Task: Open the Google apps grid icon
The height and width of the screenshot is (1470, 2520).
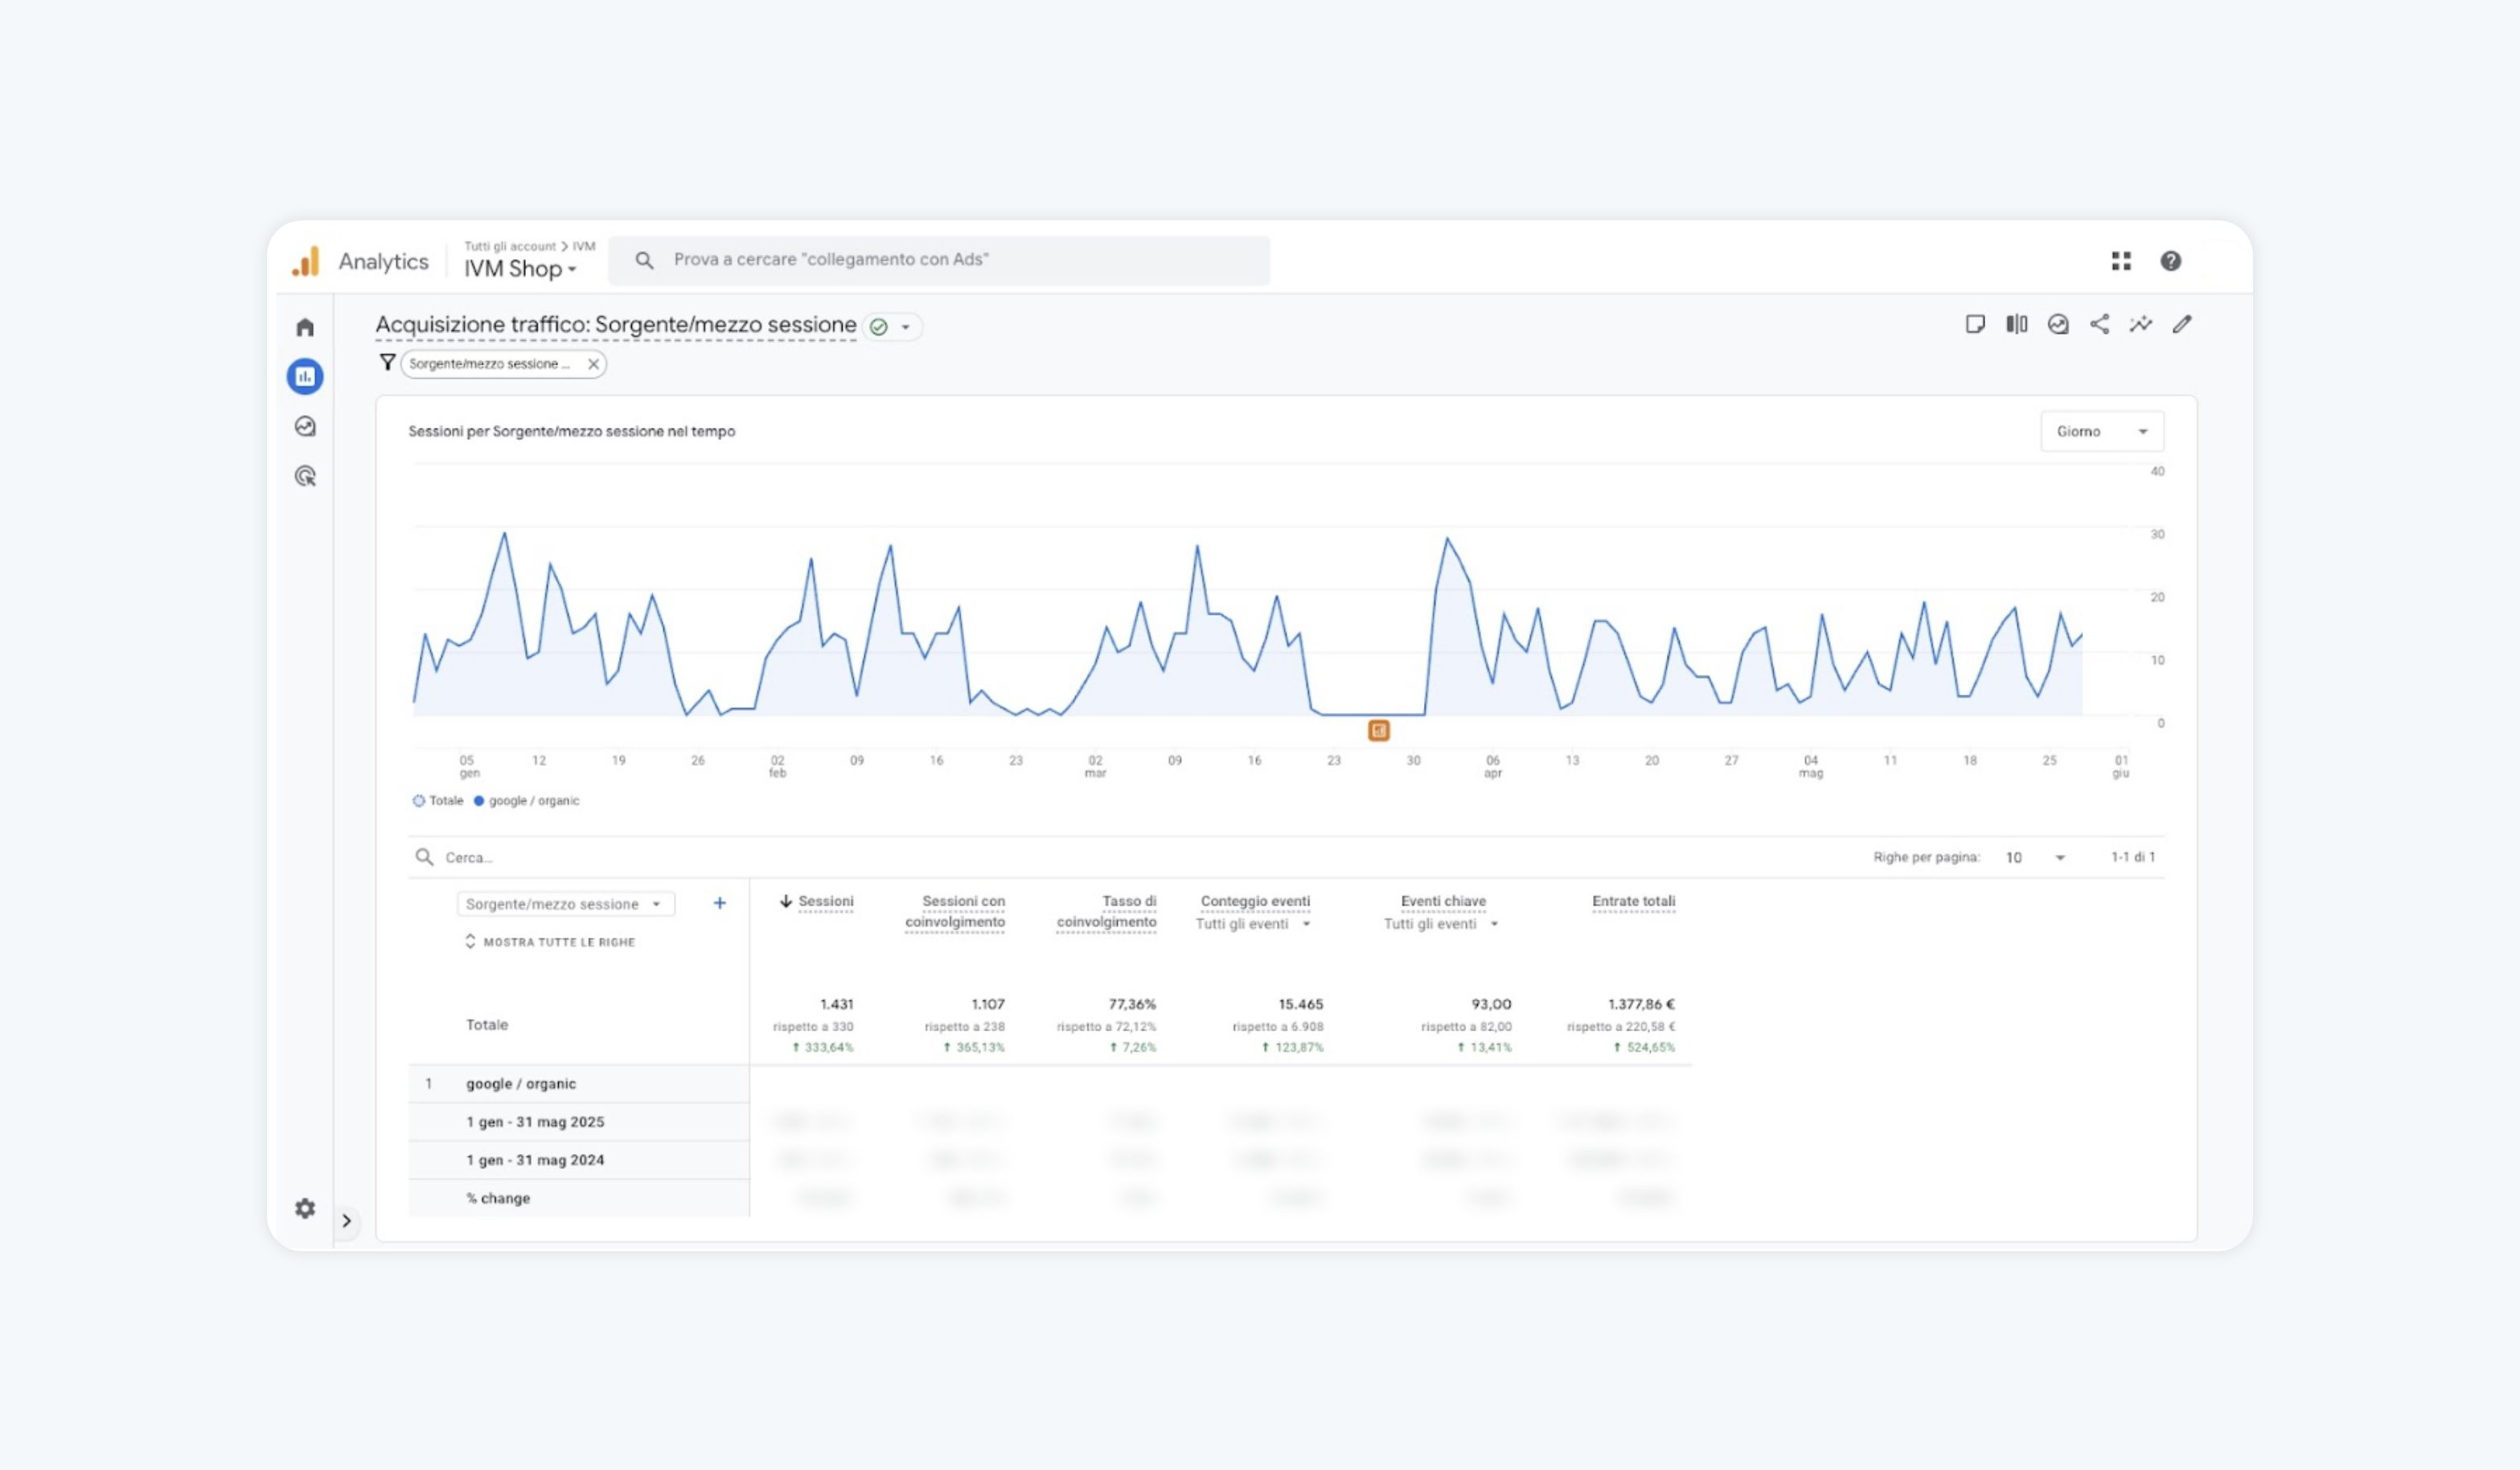Action: coord(2121,261)
